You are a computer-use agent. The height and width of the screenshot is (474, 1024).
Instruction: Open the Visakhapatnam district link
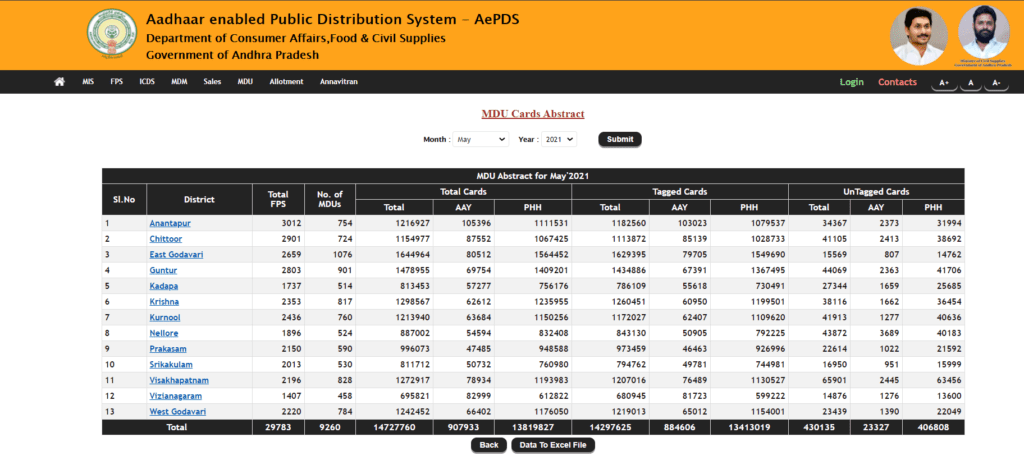click(179, 380)
